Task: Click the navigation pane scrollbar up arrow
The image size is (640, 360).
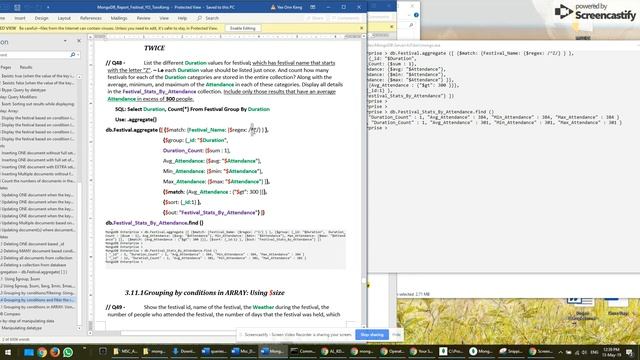Action: tap(79, 76)
